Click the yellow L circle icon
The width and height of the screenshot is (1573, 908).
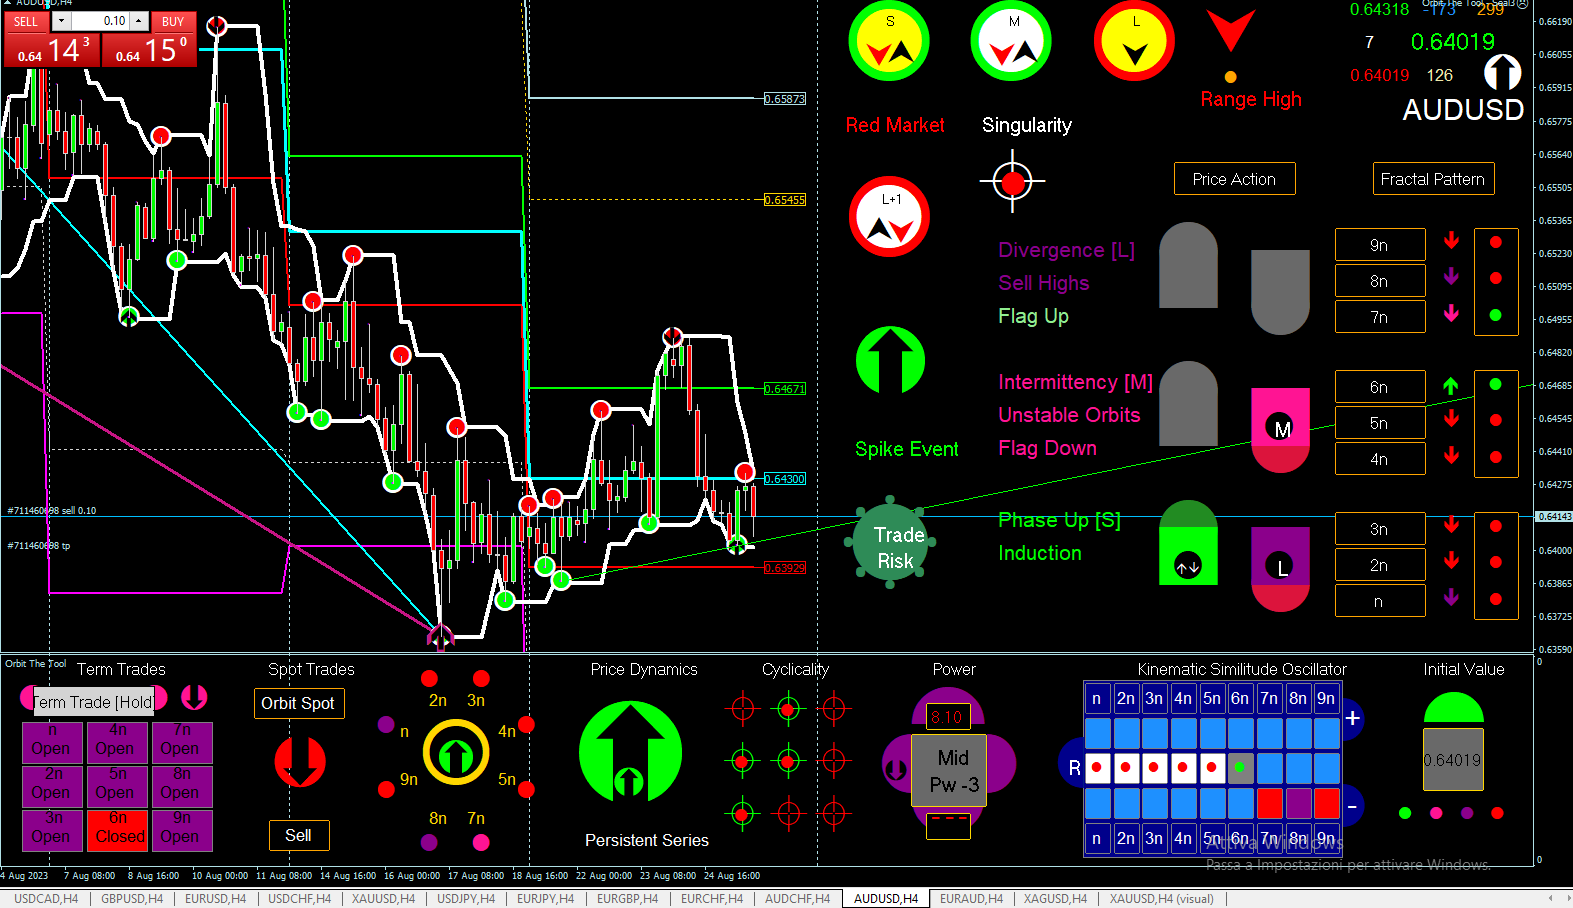[x=1134, y=42]
